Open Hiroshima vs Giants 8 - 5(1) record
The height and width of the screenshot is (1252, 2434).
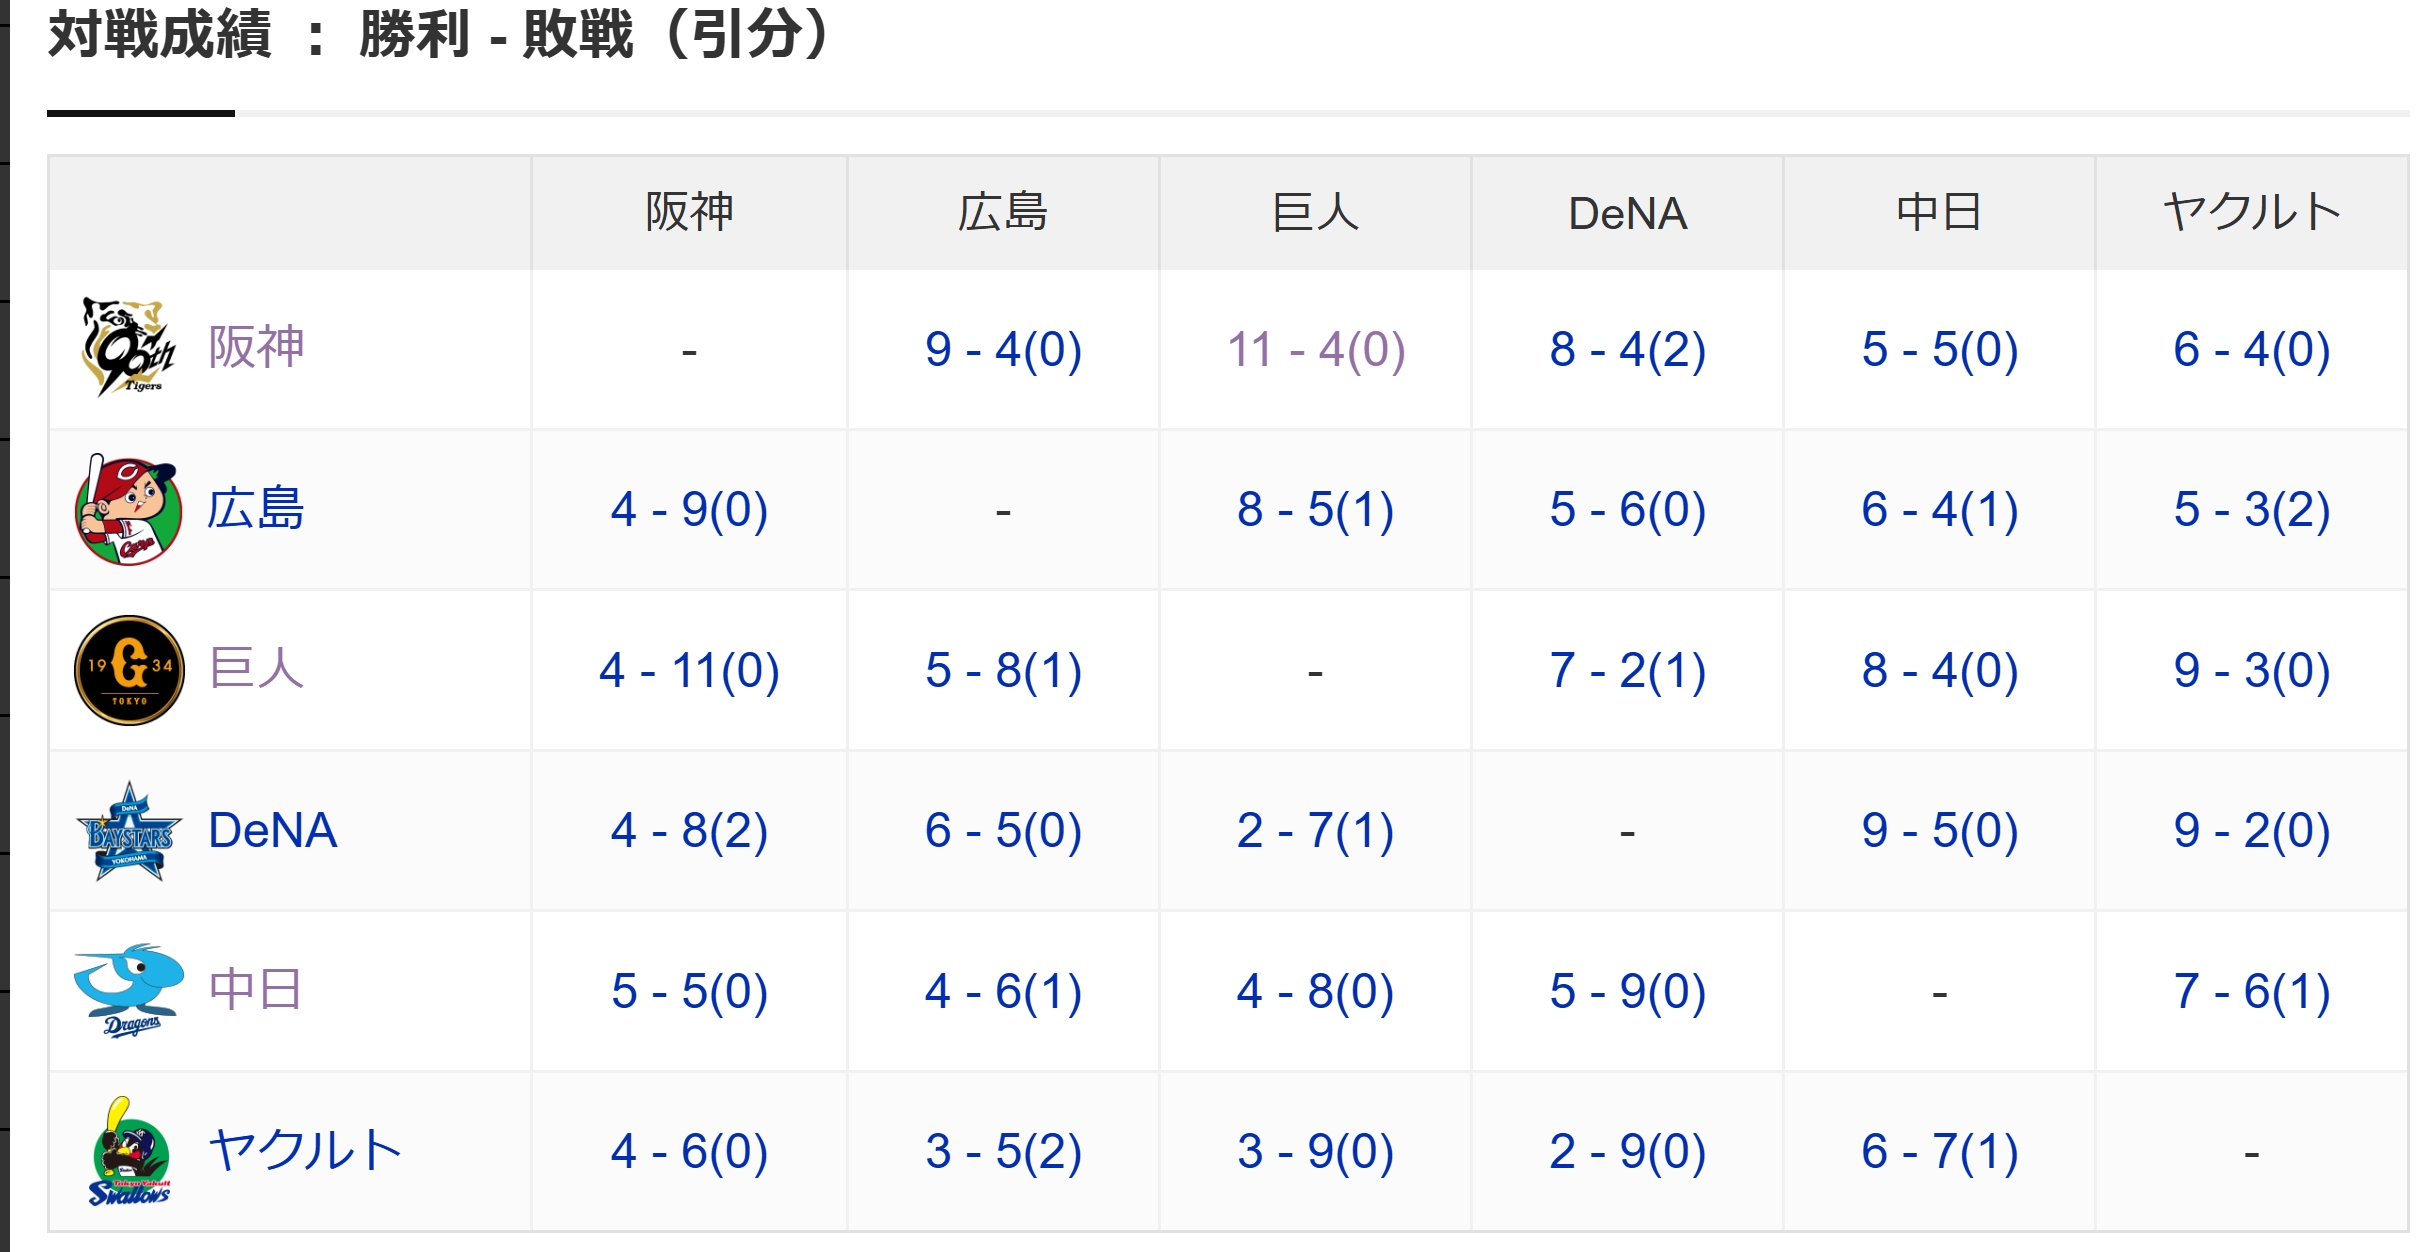(1316, 510)
